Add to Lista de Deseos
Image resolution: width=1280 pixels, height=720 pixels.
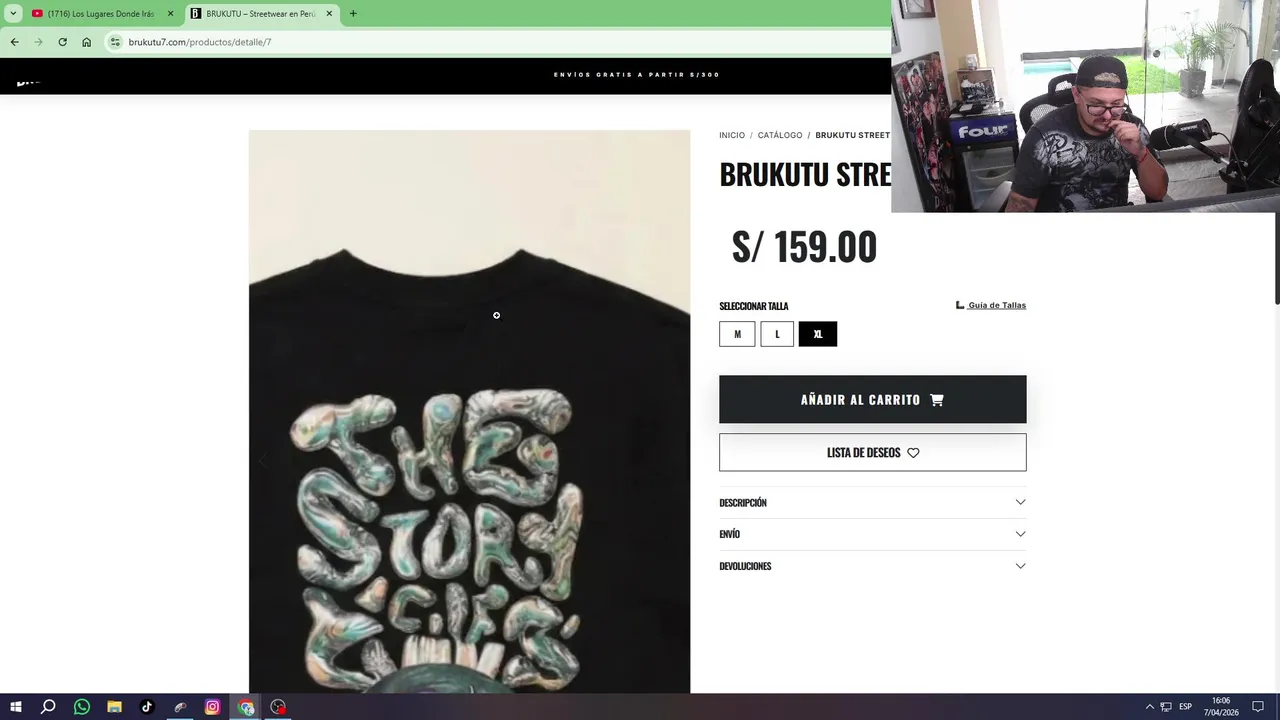click(x=872, y=452)
